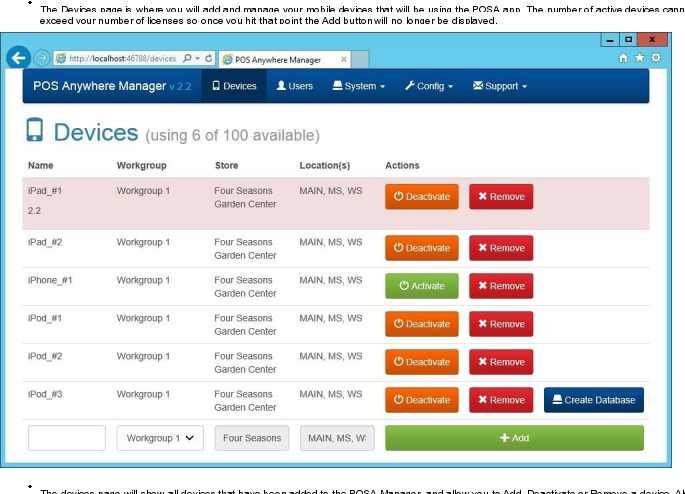This screenshot has height=494, width=685.
Task: Click the green Add device button
Action: (x=514, y=438)
